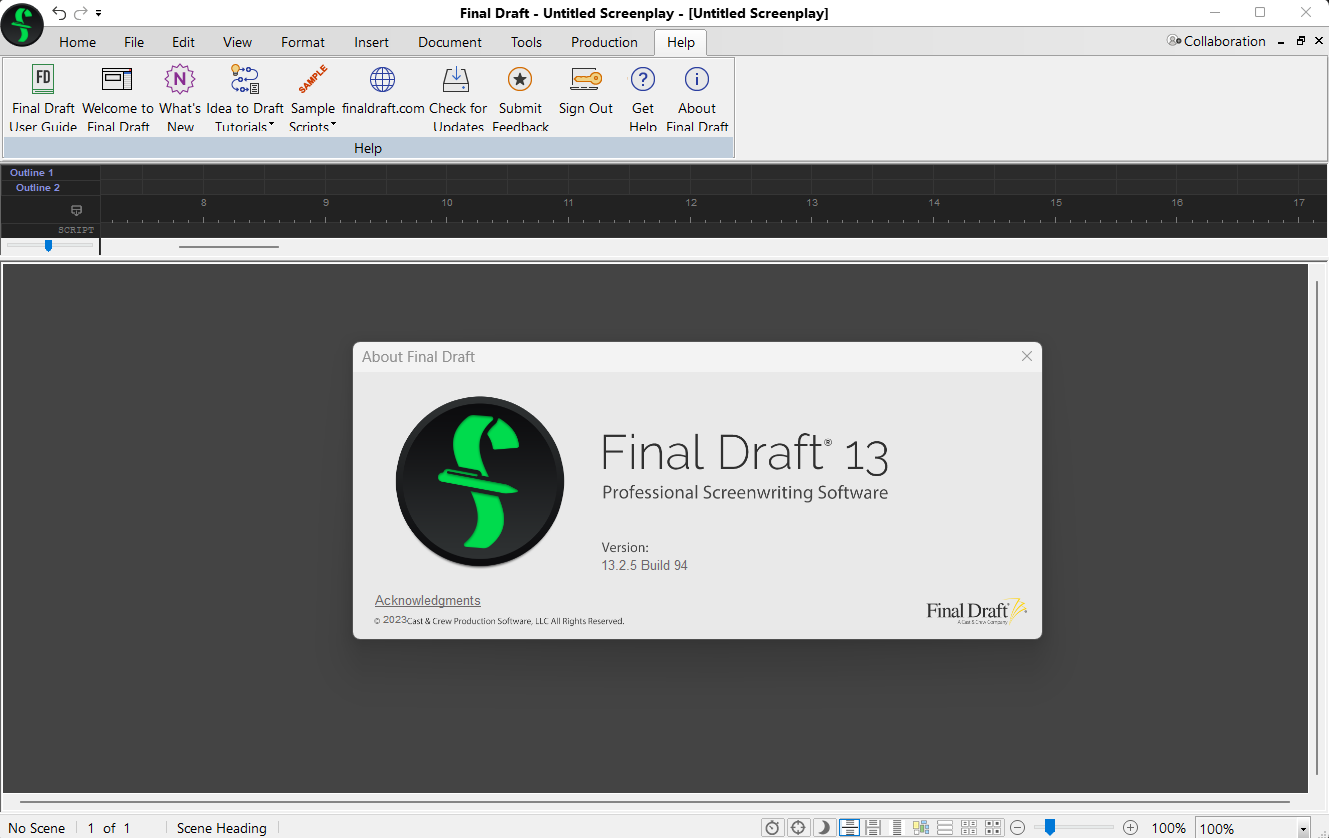Click the outline horizontal scrollbar thumb

point(229,246)
